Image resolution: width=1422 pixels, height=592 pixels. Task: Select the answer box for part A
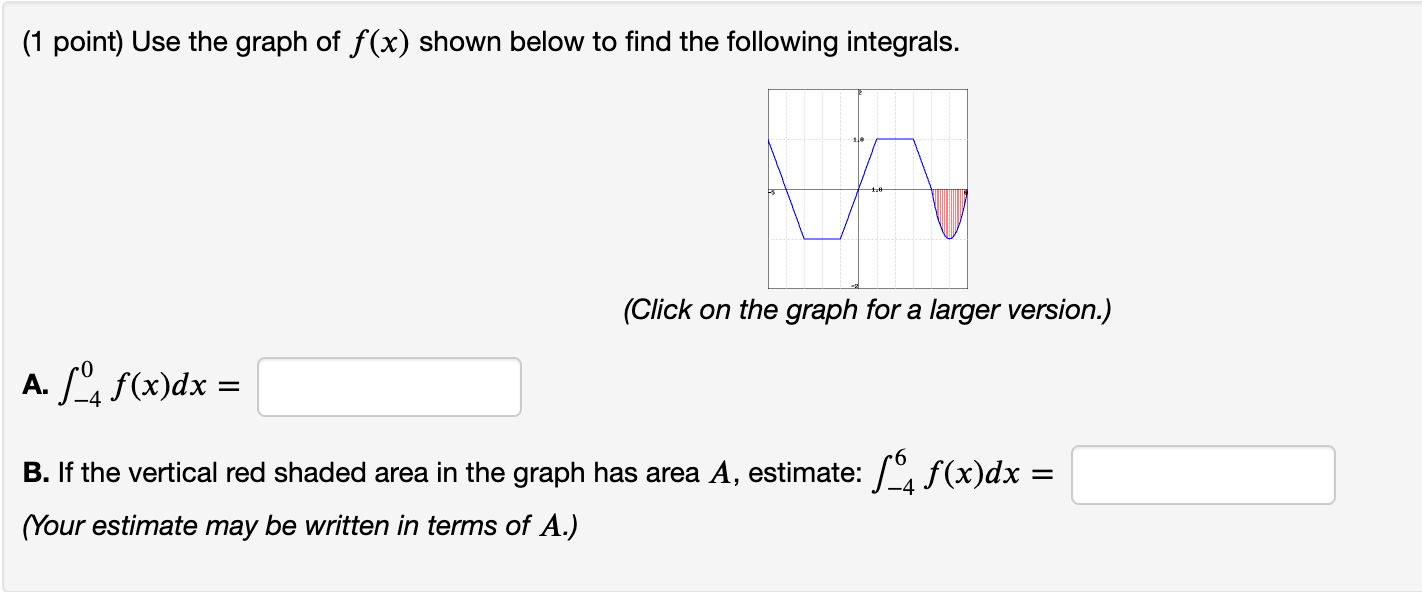pos(389,387)
